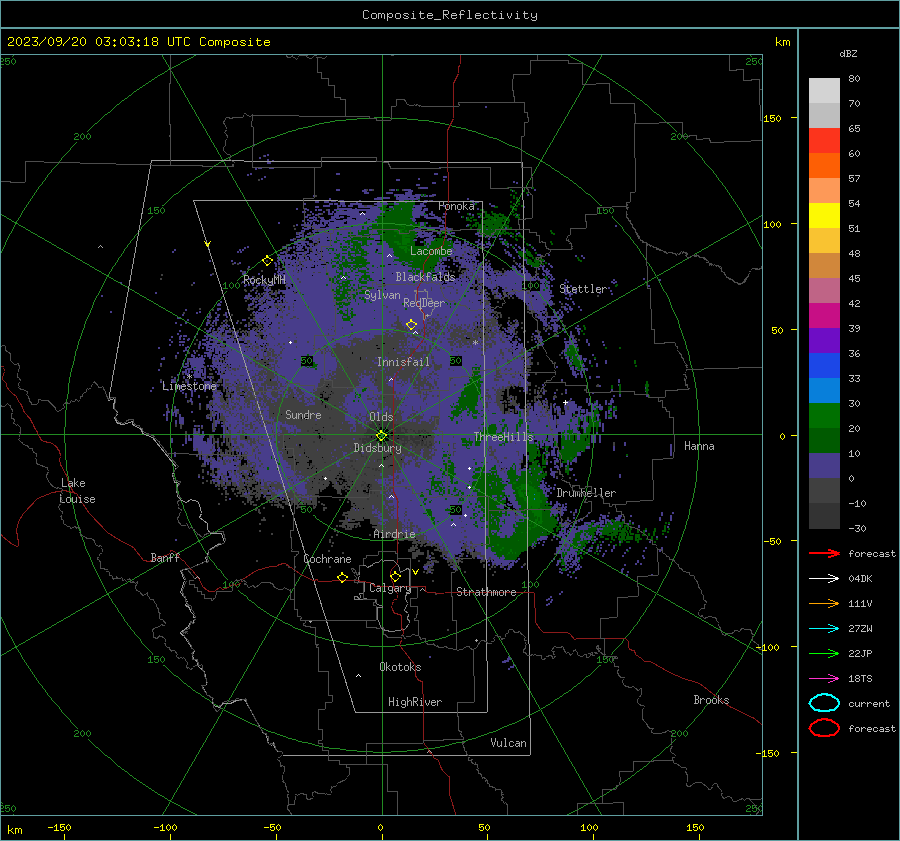Click the ThreeHills label
This screenshot has height=841, width=900.
click(503, 437)
